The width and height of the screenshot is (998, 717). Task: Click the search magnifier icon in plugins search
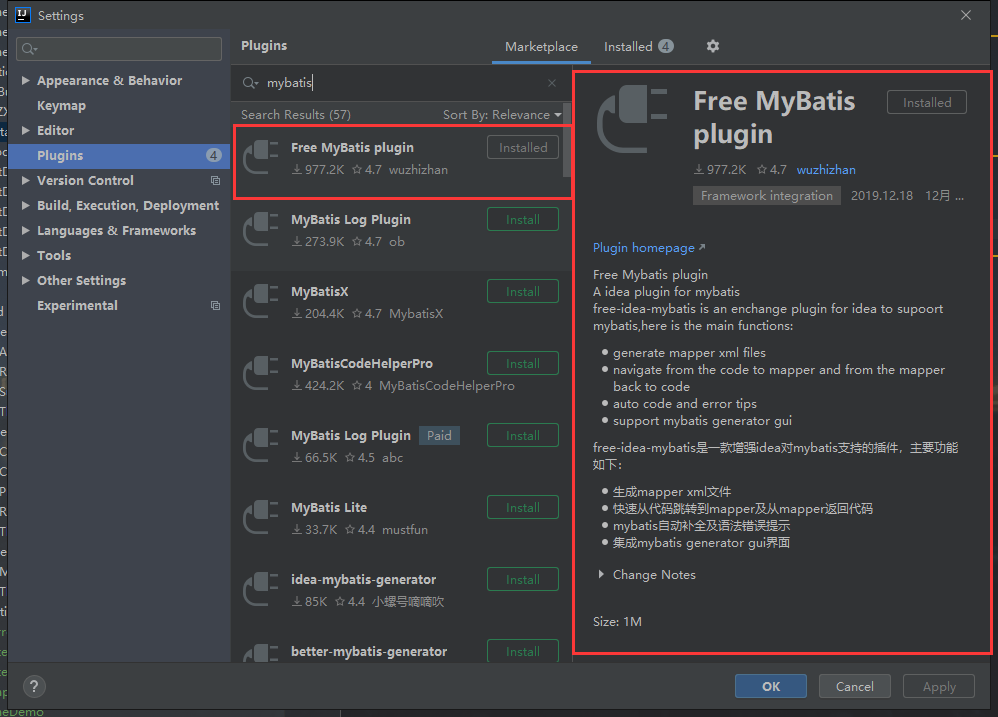tap(250, 84)
